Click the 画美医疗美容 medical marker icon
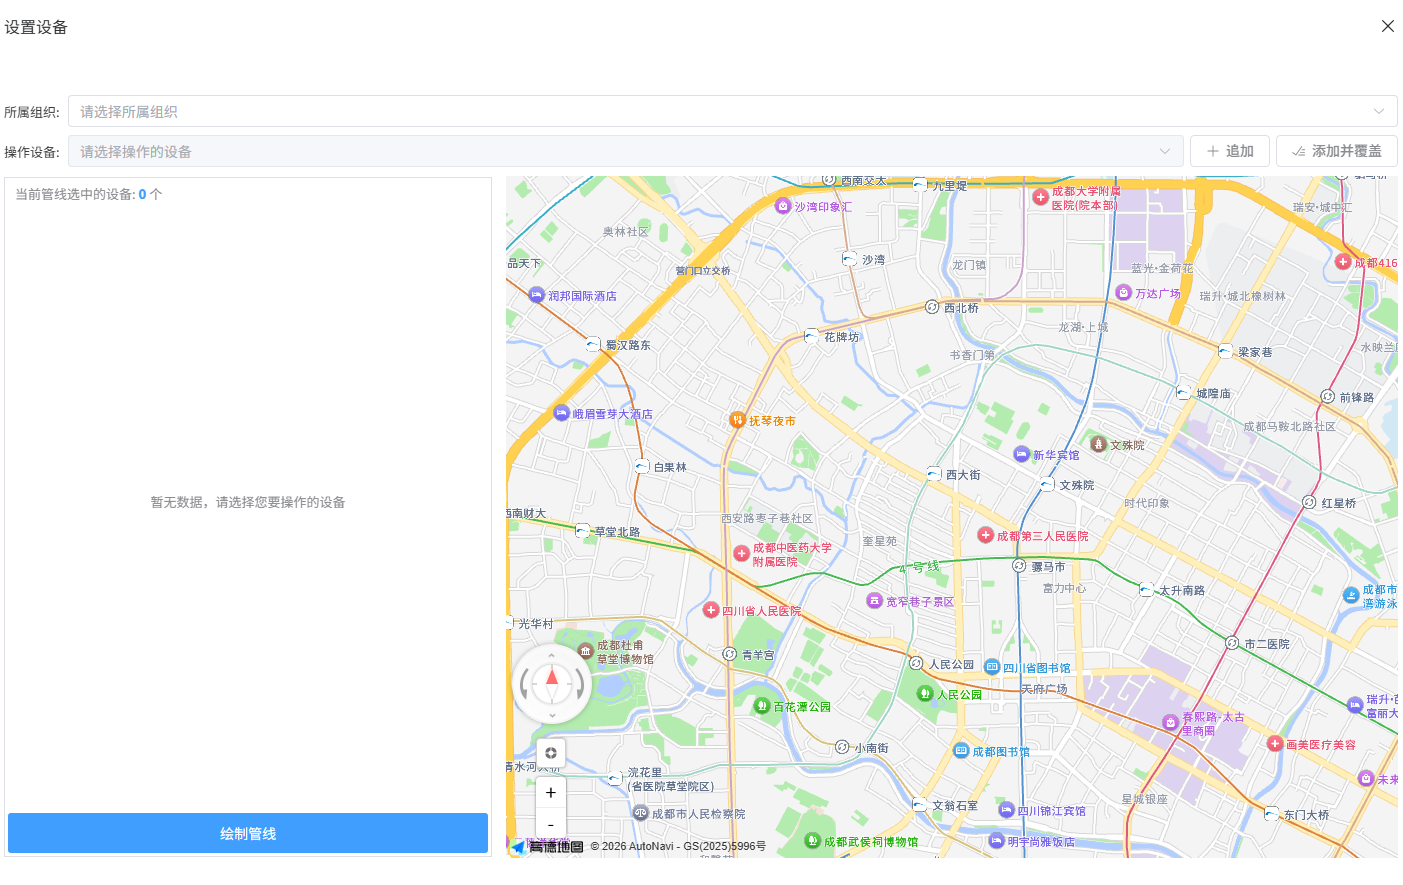This screenshot has height=885, width=1403. [x=1274, y=744]
